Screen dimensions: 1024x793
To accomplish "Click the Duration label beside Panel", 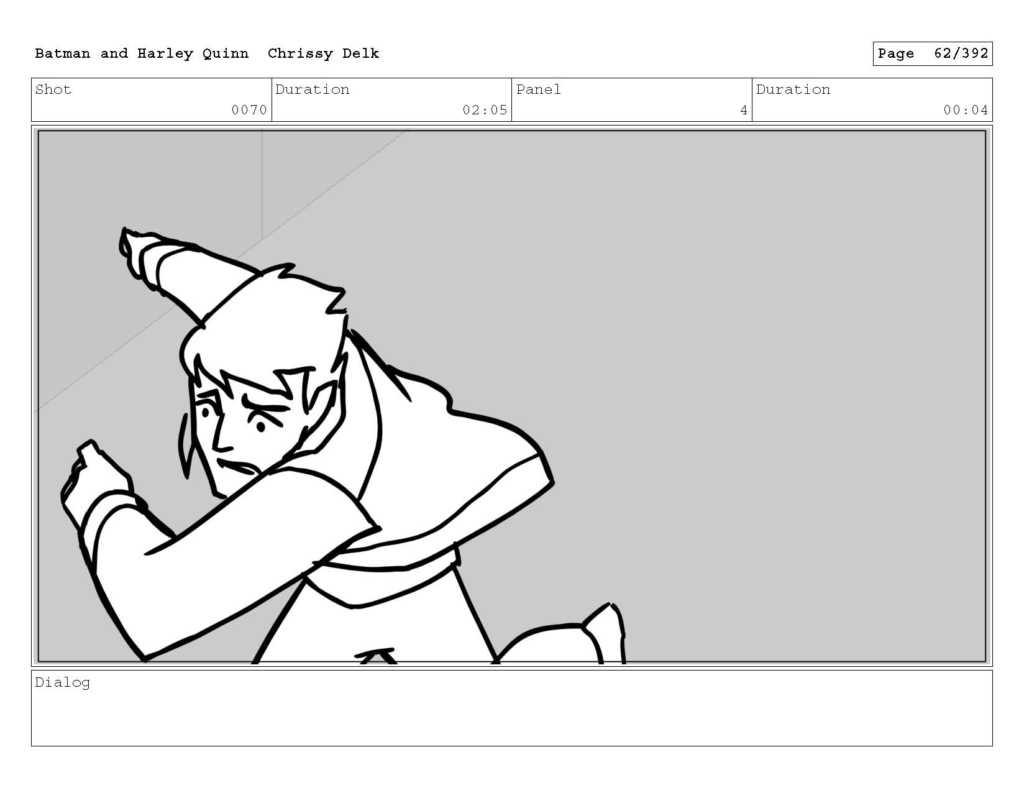I will point(793,89).
